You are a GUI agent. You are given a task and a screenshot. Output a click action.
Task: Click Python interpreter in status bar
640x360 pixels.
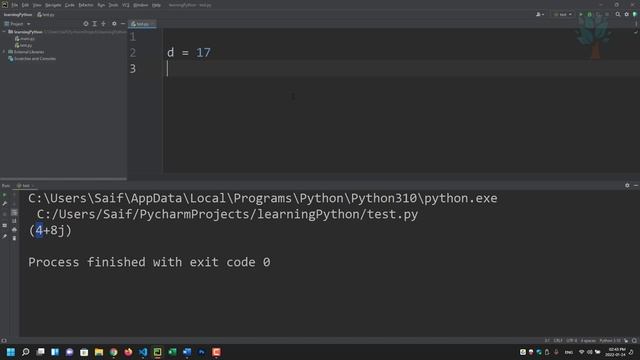[x=609, y=340]
